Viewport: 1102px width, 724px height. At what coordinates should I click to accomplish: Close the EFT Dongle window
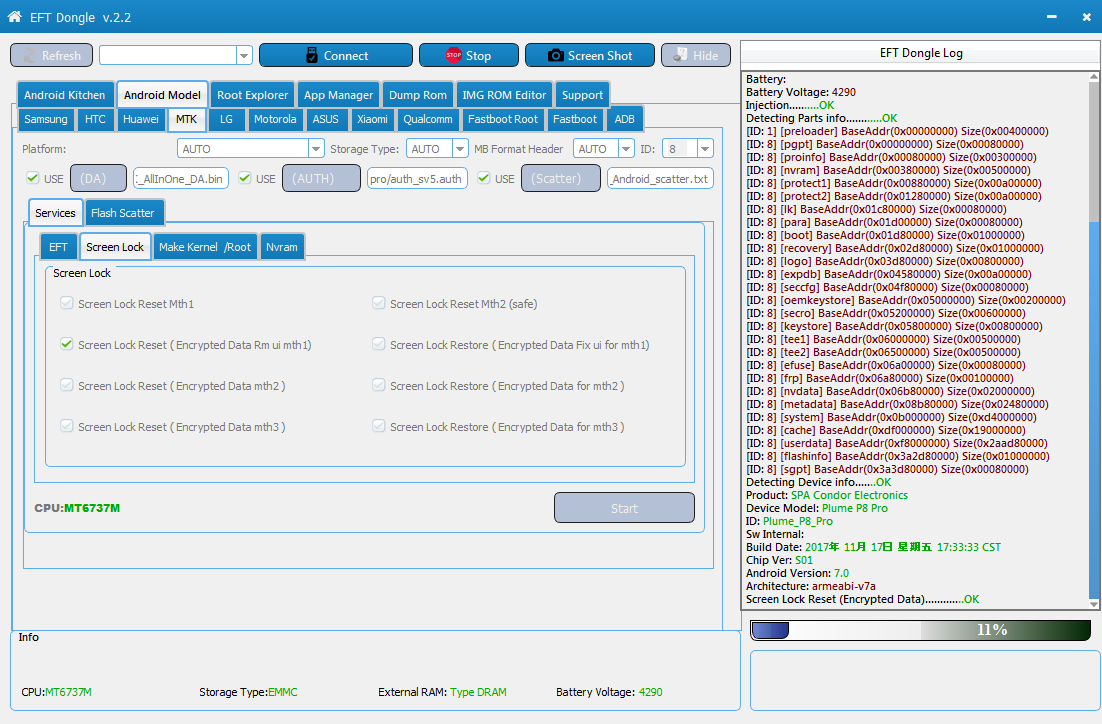click(1087, 17)
